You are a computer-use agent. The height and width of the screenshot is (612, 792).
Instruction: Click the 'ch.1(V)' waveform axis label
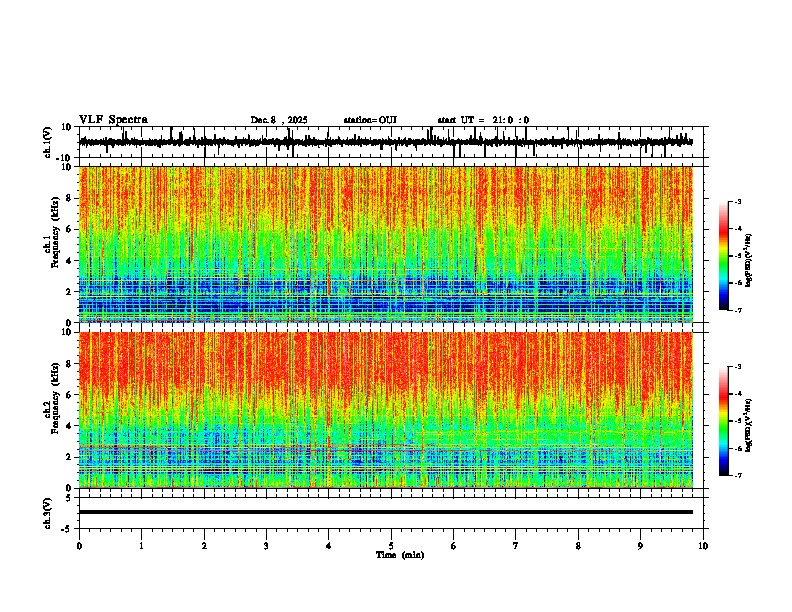click(x=48, y=142)
